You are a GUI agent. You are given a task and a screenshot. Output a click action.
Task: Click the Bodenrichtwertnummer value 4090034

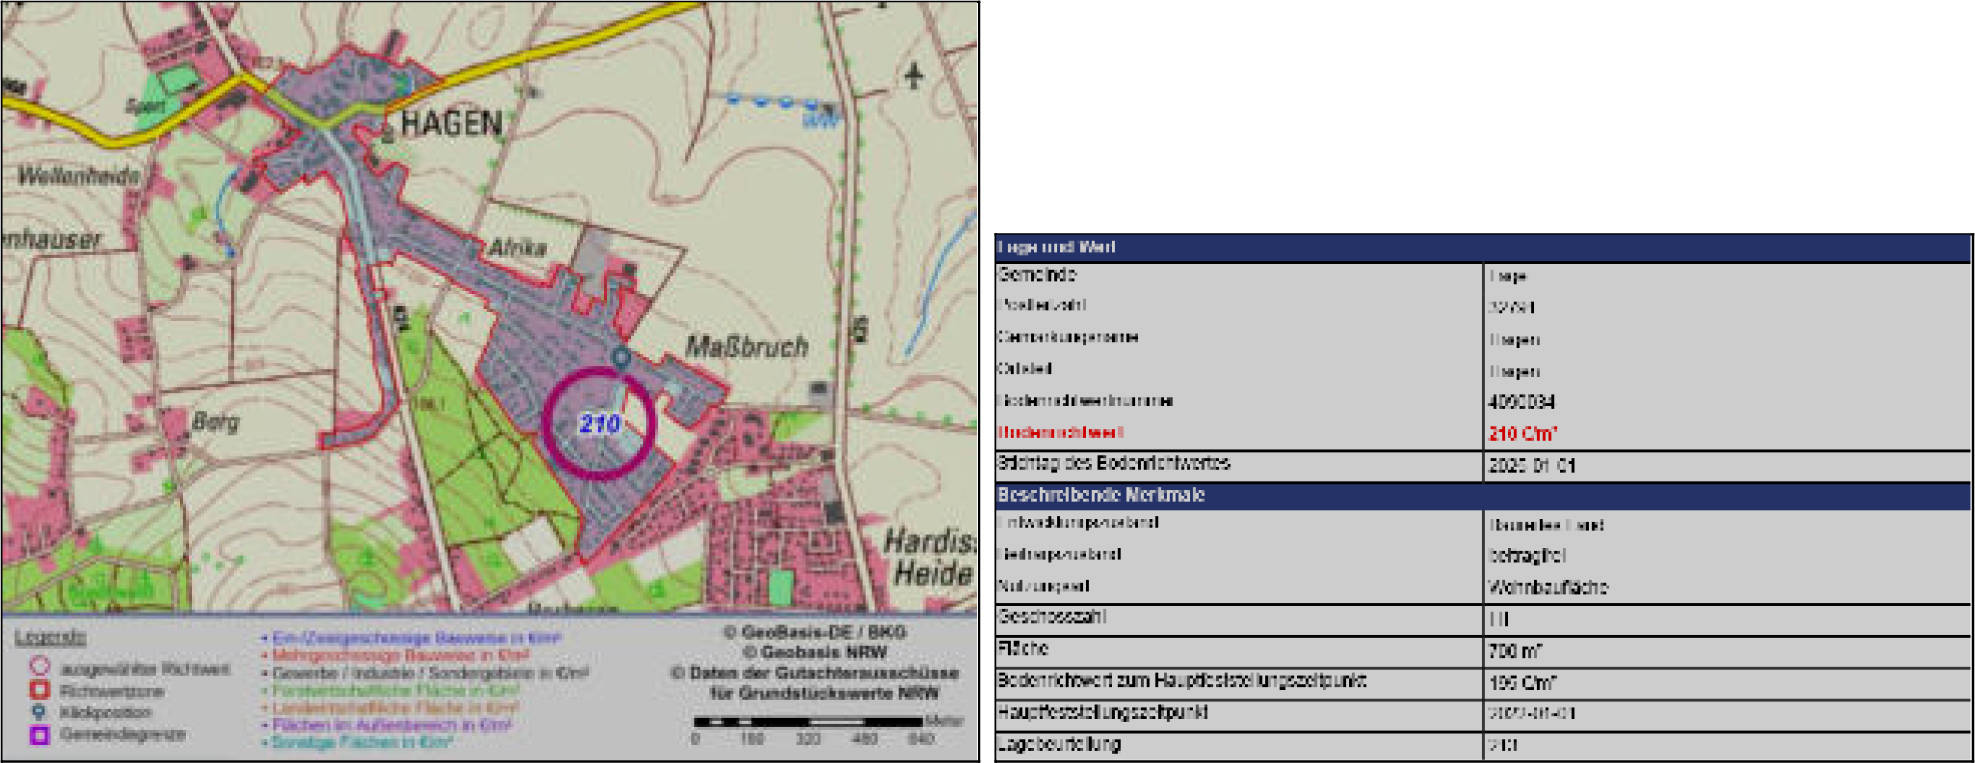[1521, 402]
